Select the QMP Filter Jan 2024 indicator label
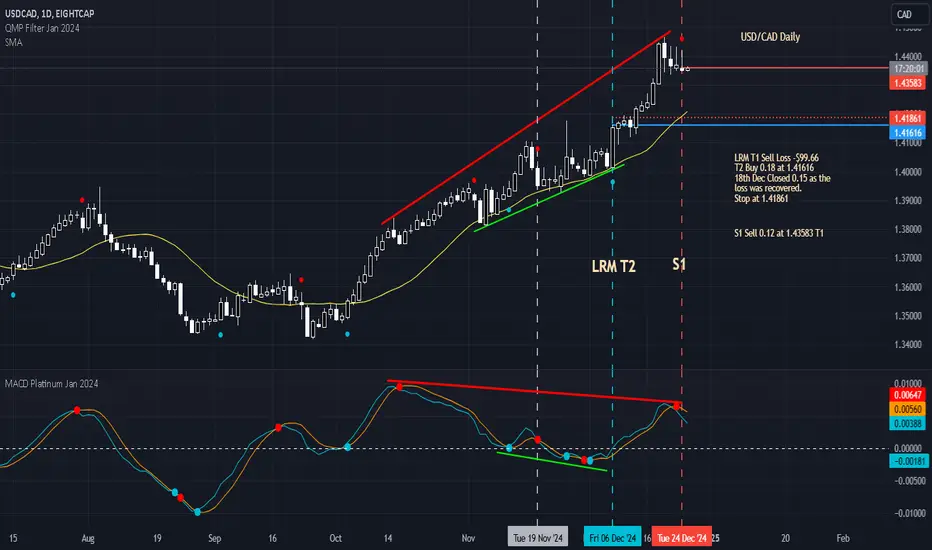The image size is (932, 550). tap(42, 28)
